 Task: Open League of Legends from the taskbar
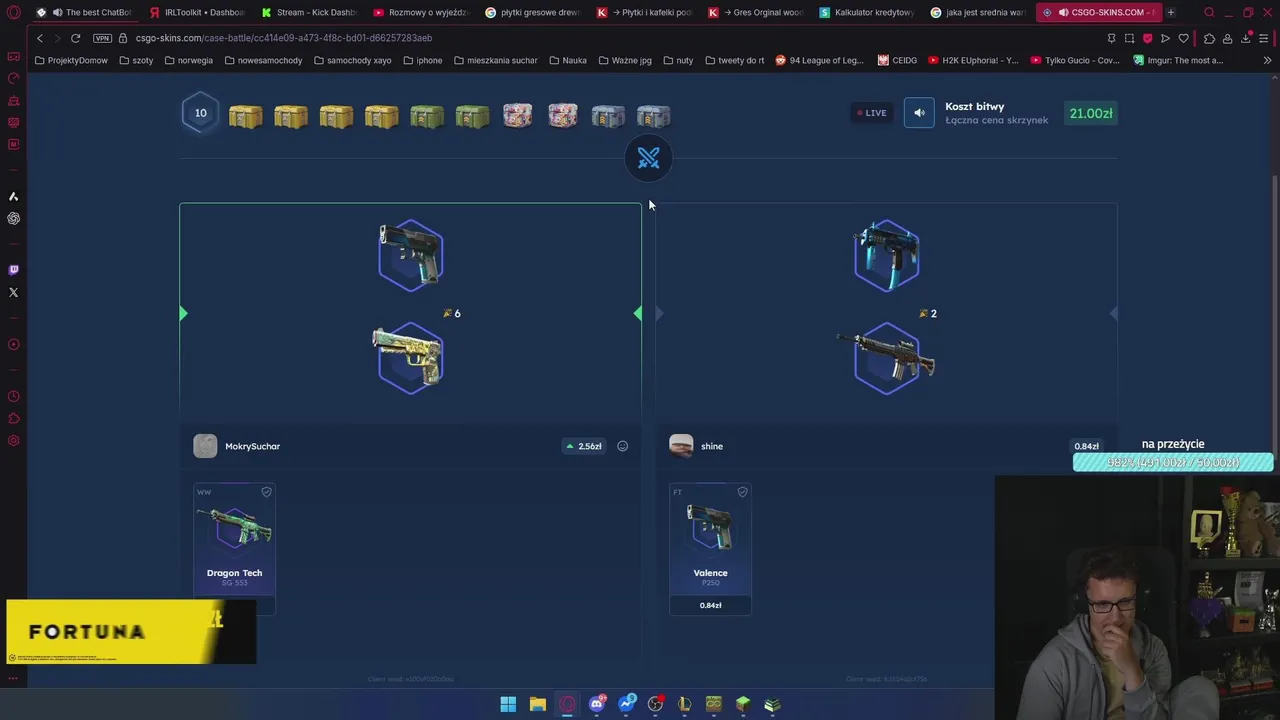(684, 704)
